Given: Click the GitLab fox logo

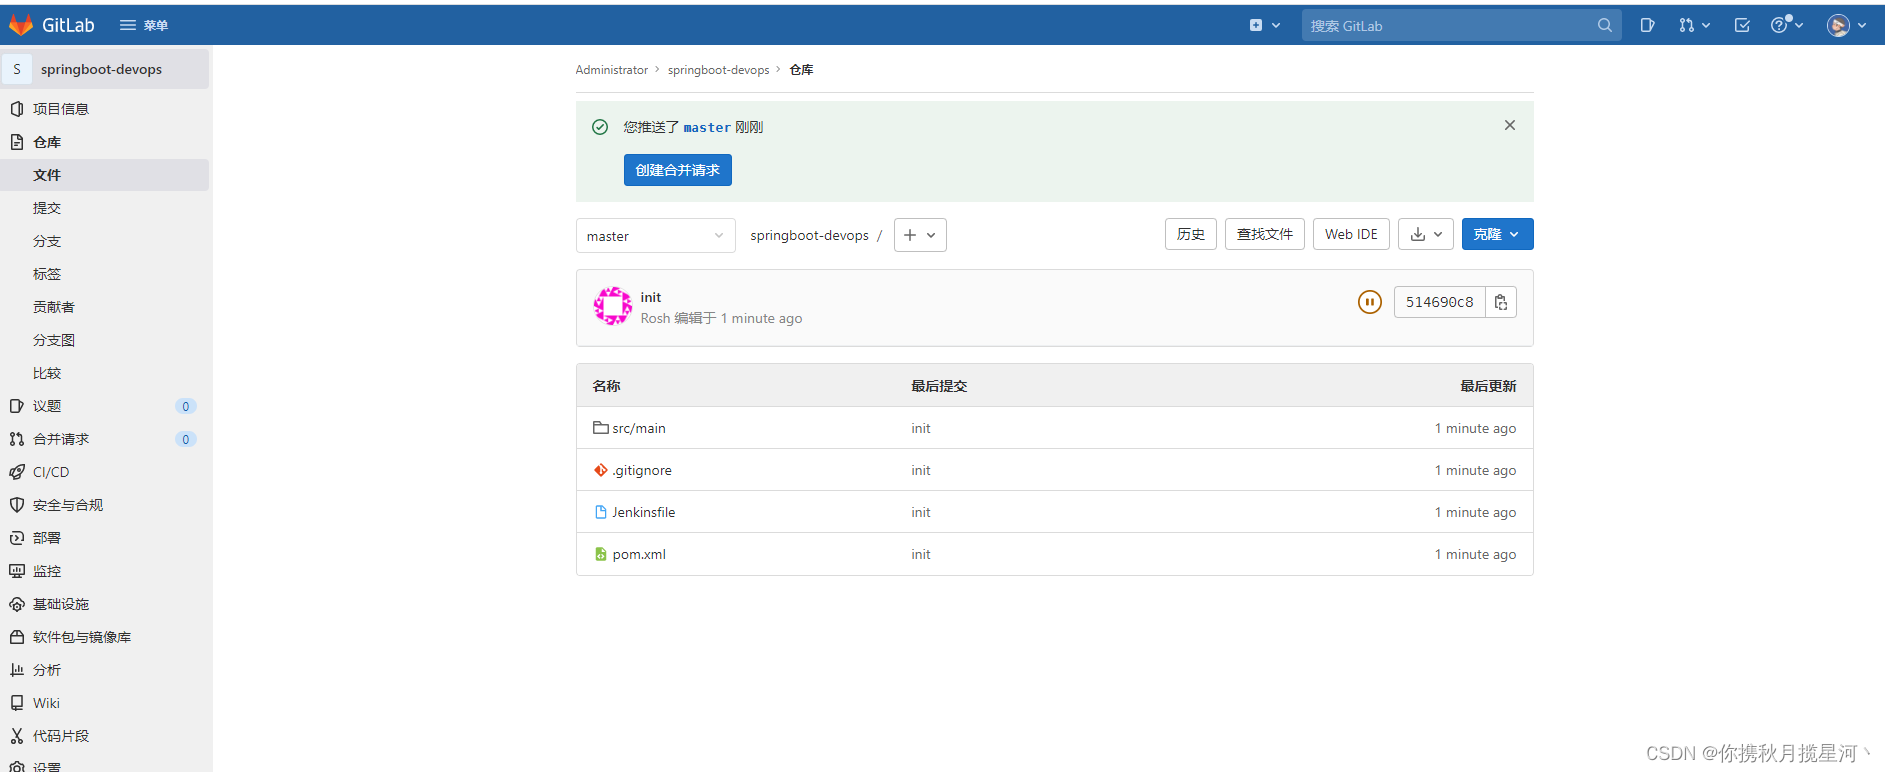Looking at the screenshot, I should tap(21, 25).
